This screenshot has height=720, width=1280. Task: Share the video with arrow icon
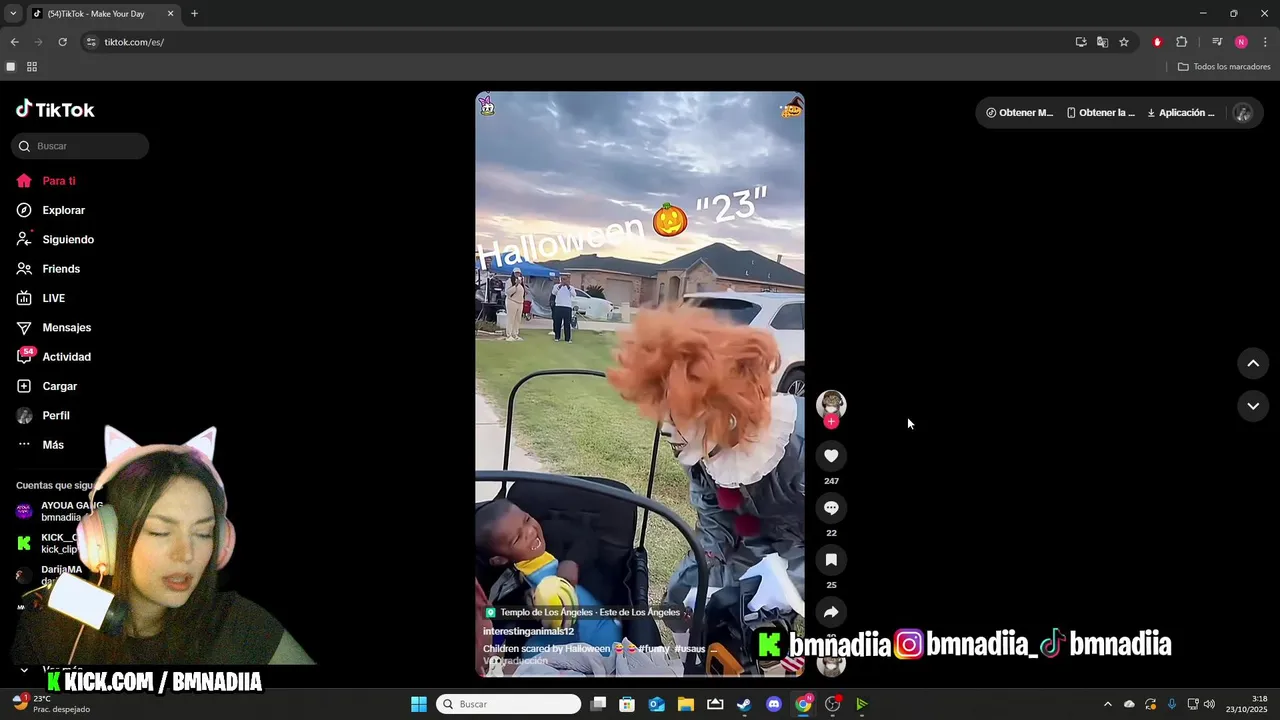(831, 612)
